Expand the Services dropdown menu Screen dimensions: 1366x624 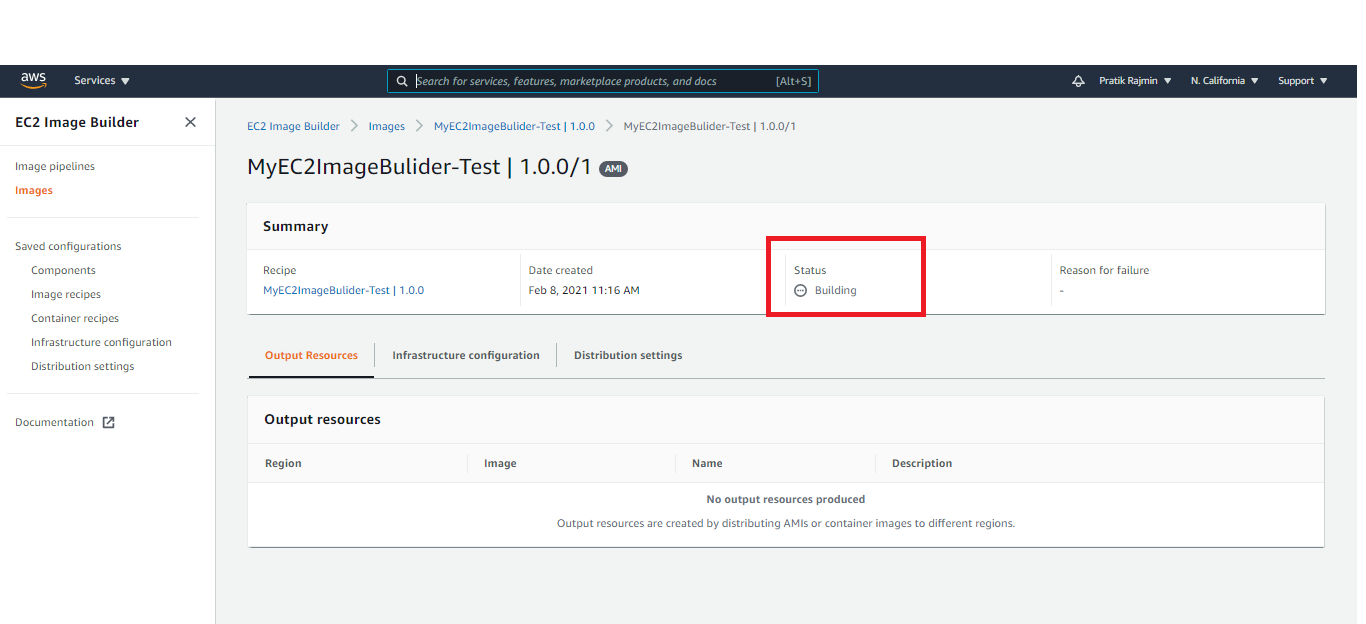pos(102,81)
